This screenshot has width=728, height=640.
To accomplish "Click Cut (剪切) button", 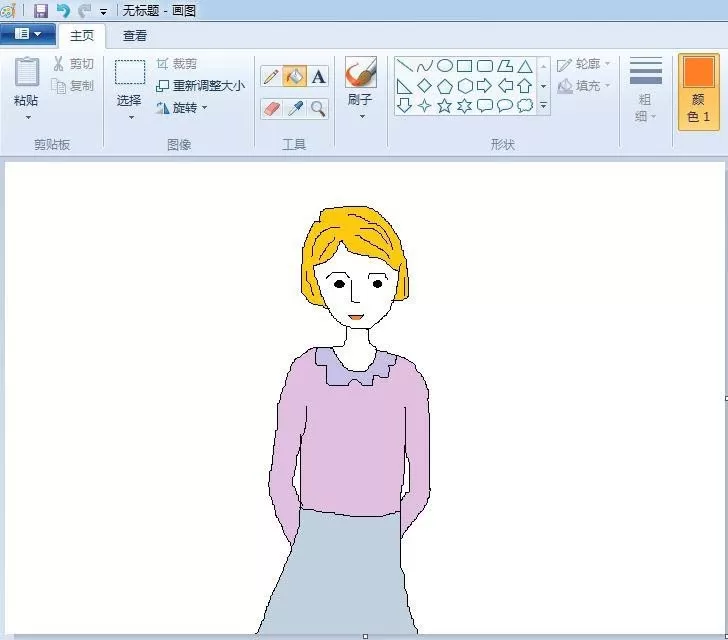I will click(74, 64).
